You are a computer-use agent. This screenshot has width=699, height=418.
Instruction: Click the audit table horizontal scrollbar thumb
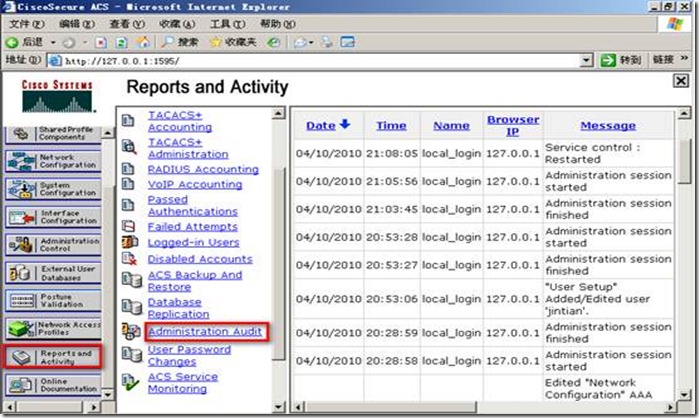pyautogui.click(x=390, y=407)
